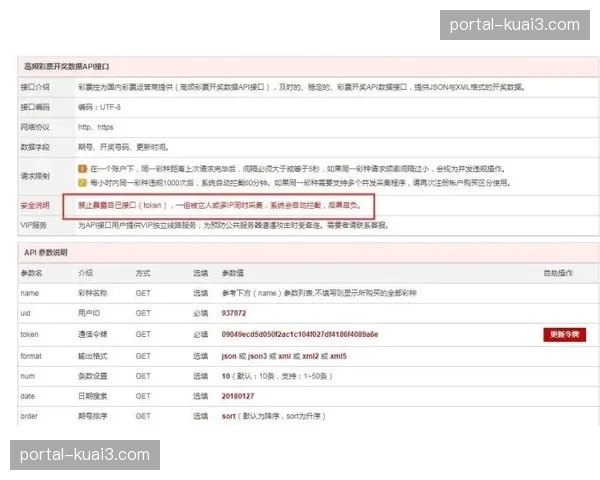Select the json 或 json3 format values
The image size is (600, 480).
(284, 356)
